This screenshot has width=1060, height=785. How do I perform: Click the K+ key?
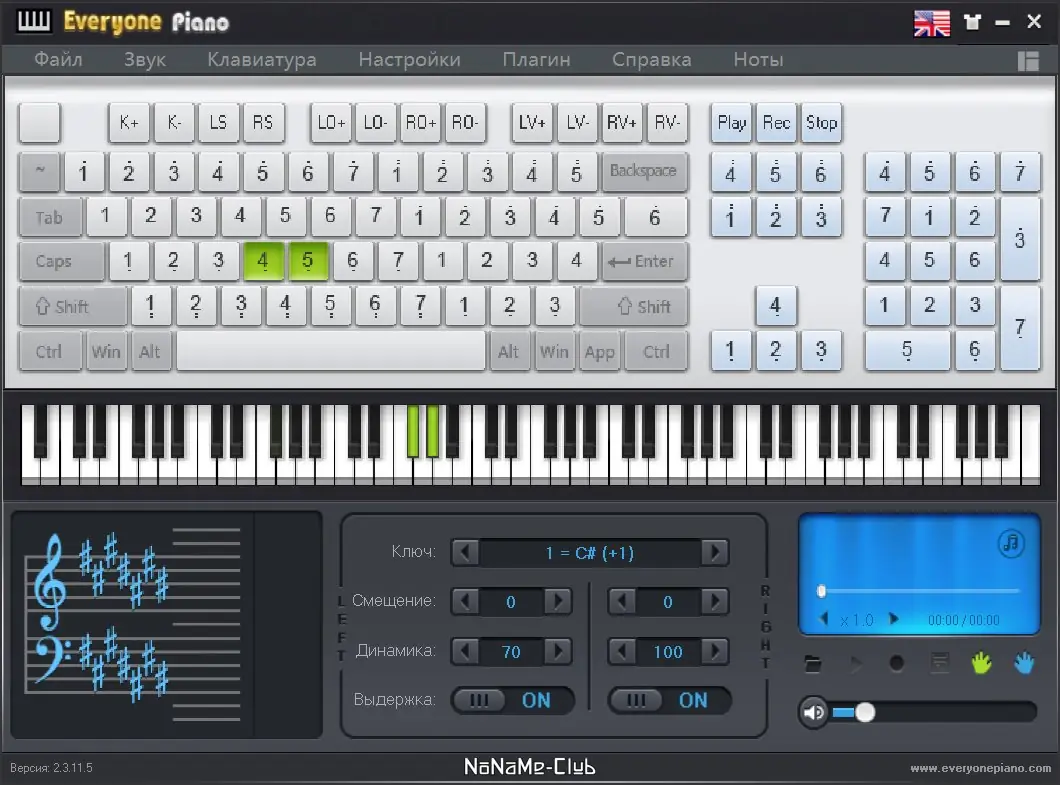click(x=129, y=123)
